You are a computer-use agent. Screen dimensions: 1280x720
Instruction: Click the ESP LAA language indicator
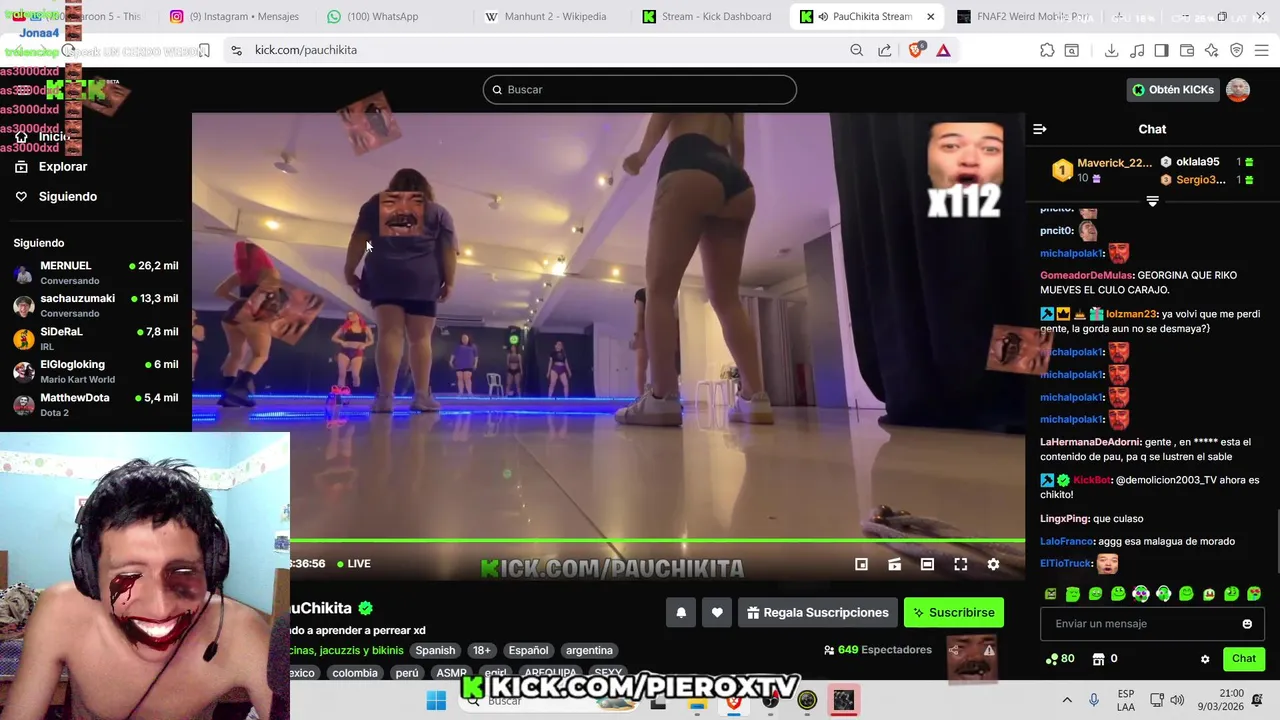point(1126,700)
